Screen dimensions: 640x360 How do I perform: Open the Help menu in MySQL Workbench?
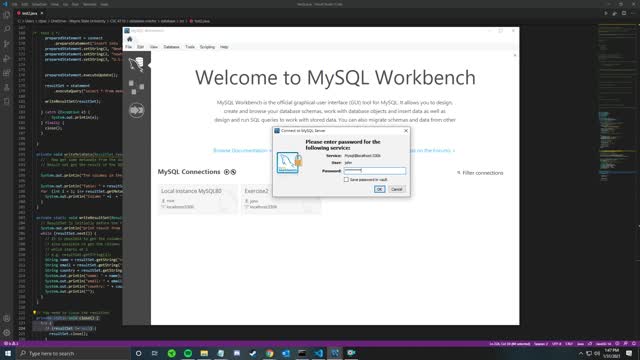click(224, 47)
